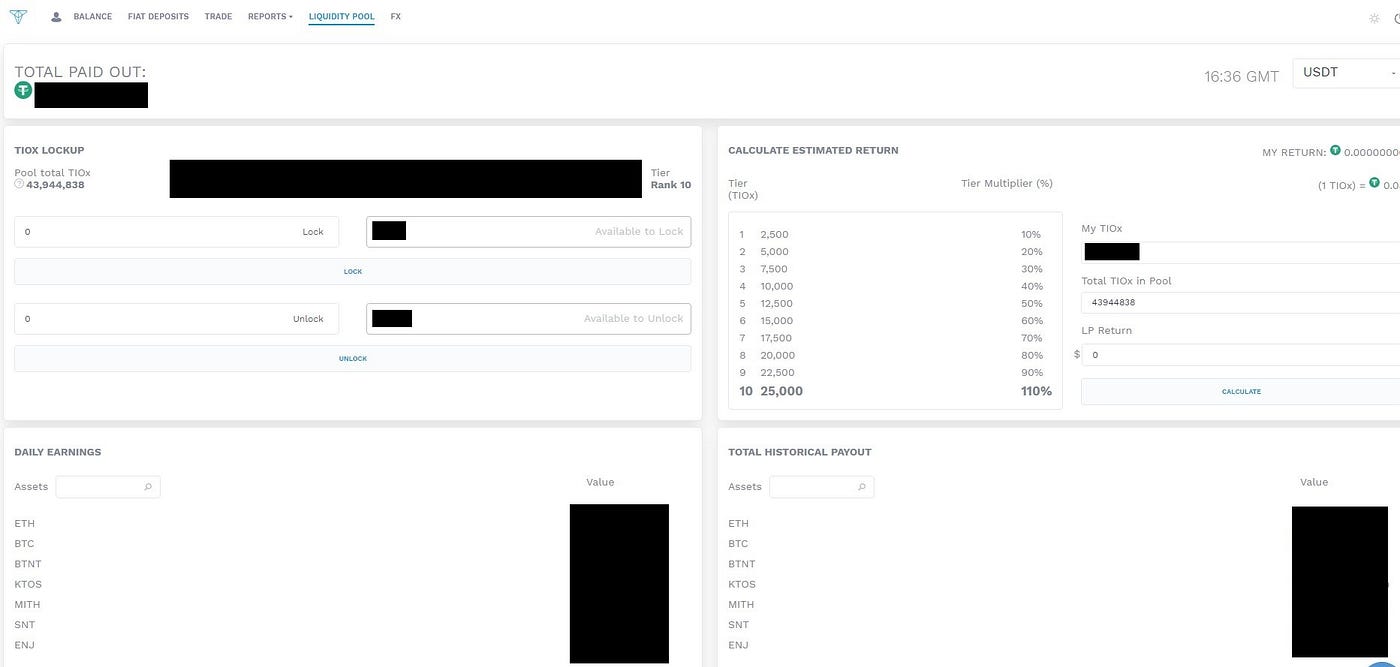Click the UNLOCK button
This screenshot has width=1400, height=667.
click(352, 359)
